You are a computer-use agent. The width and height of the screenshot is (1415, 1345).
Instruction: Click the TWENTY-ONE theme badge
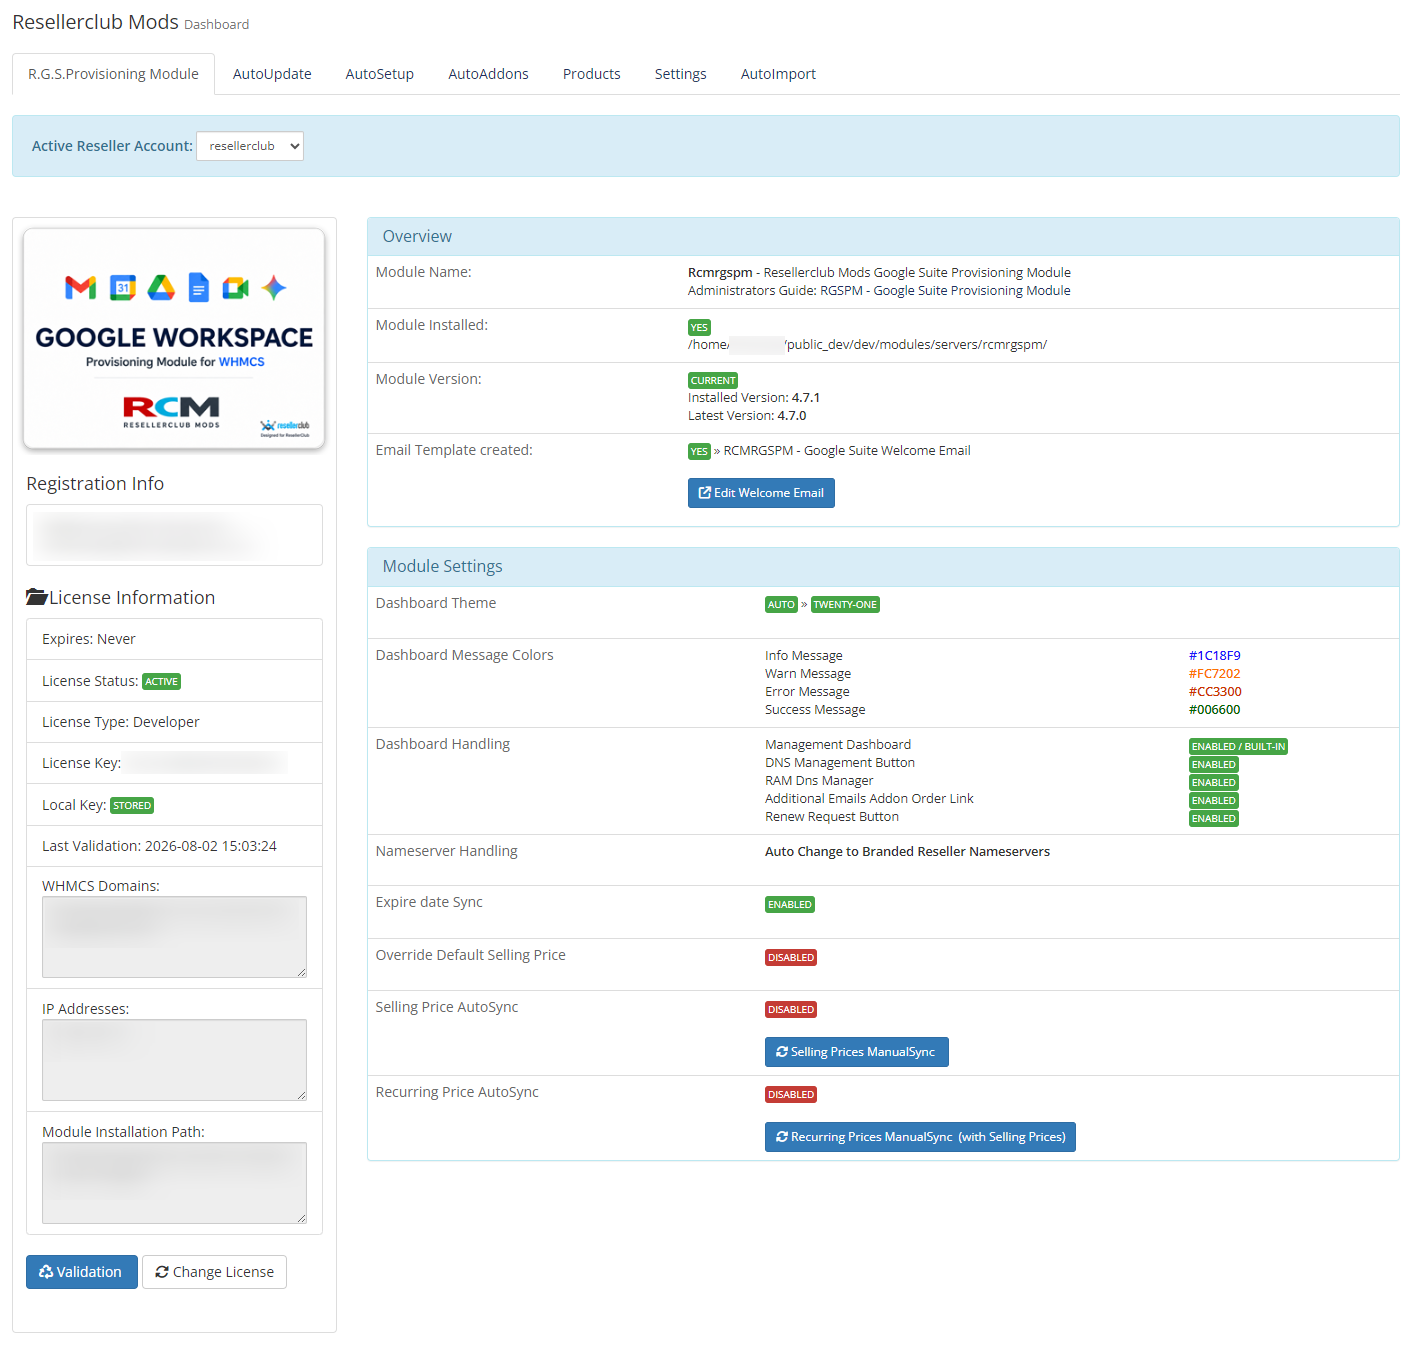click(x=845, y=605)
